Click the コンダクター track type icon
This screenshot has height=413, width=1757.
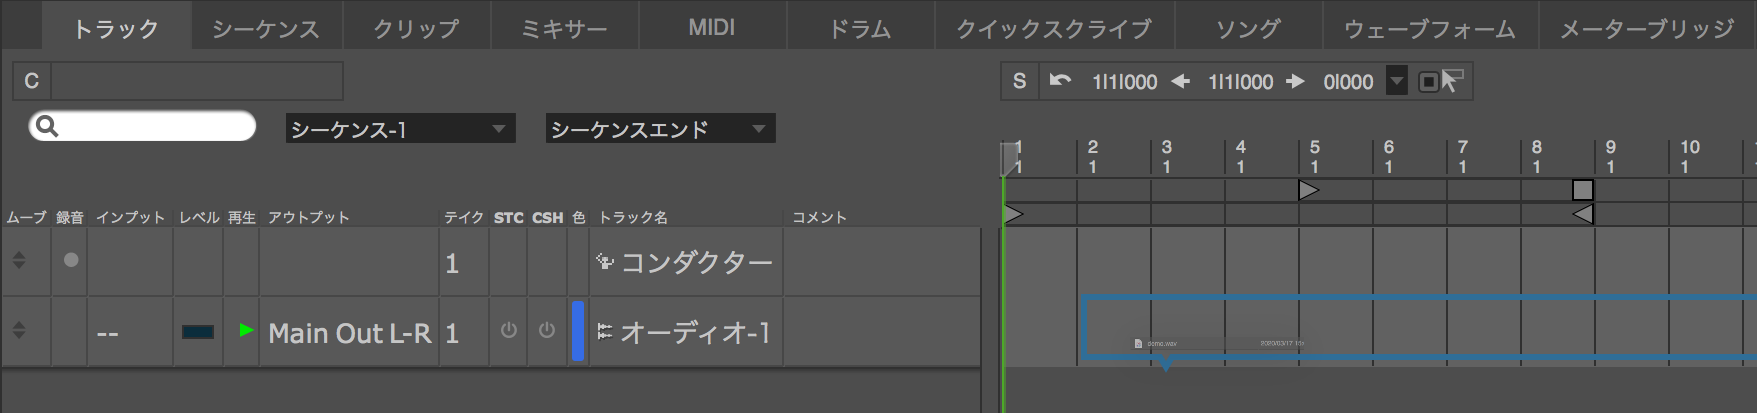[x=604, y=262]
